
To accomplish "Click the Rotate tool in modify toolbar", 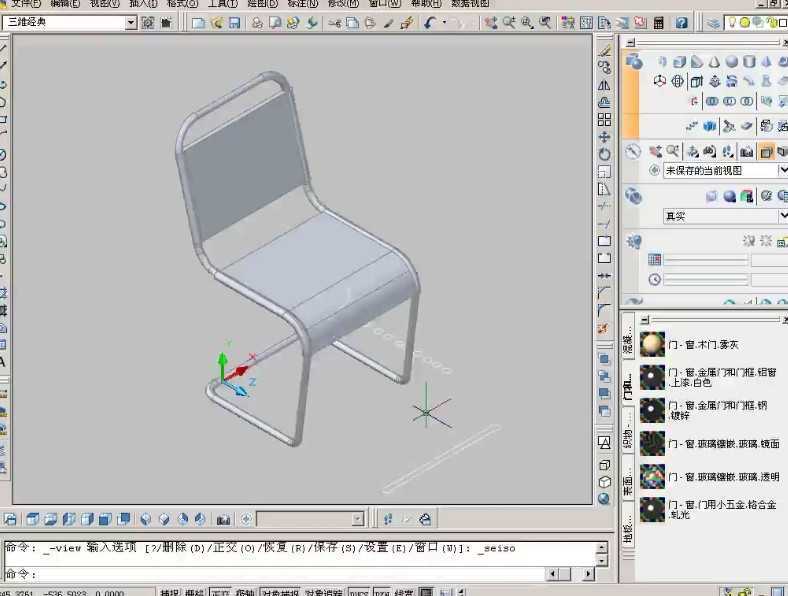I will 604,154.
